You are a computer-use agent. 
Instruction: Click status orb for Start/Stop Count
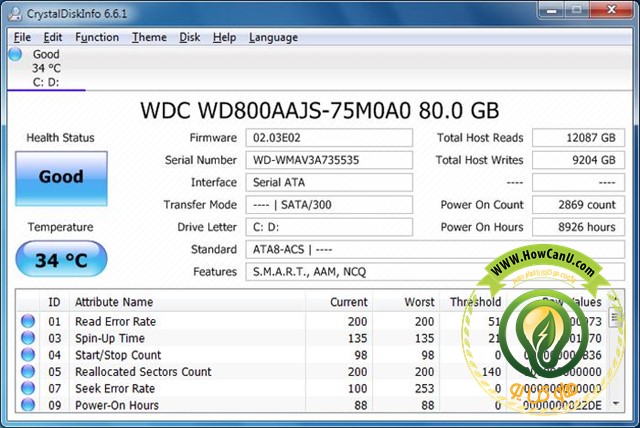pos(28,355)
